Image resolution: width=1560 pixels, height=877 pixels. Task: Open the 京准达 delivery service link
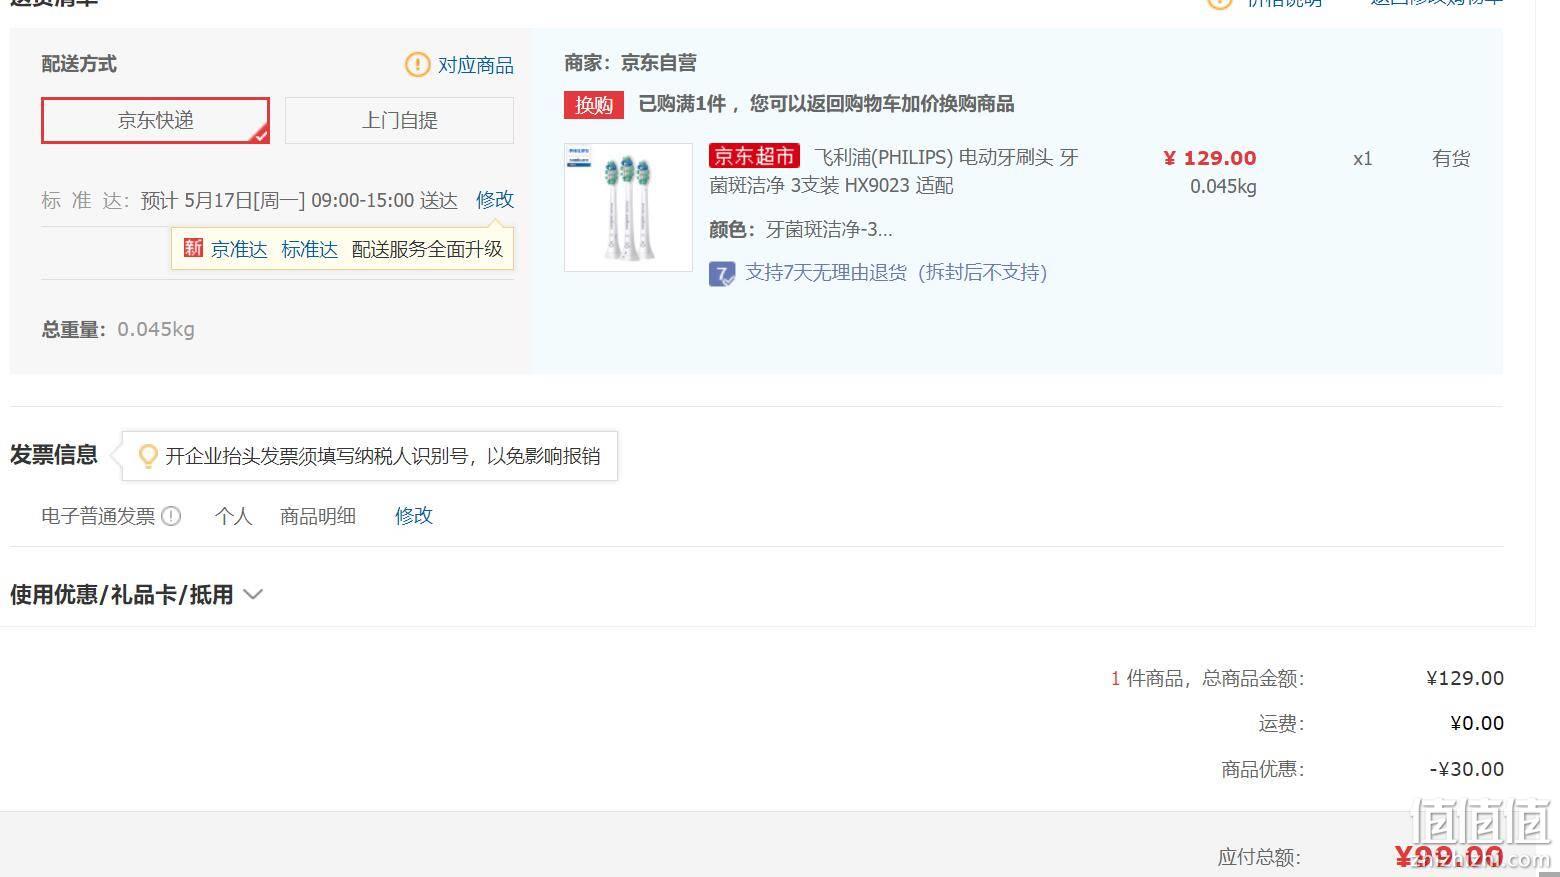click(x=239, y=249)
